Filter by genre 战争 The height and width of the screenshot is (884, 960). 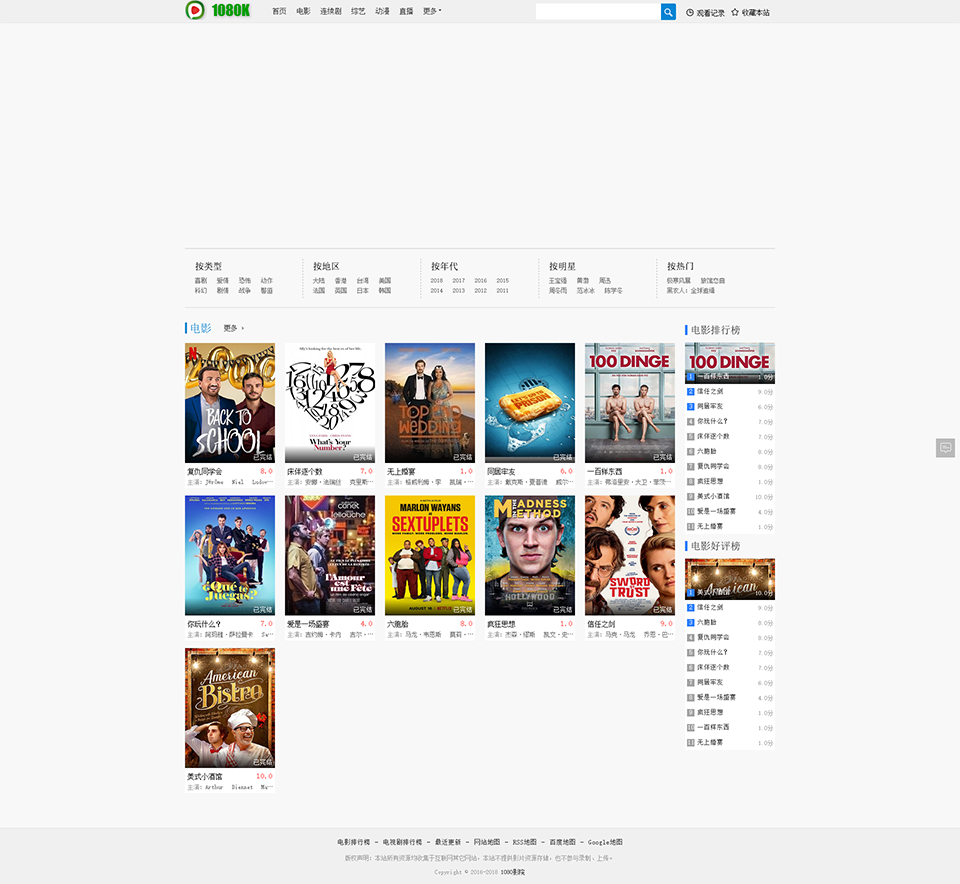tap(244, 291)
